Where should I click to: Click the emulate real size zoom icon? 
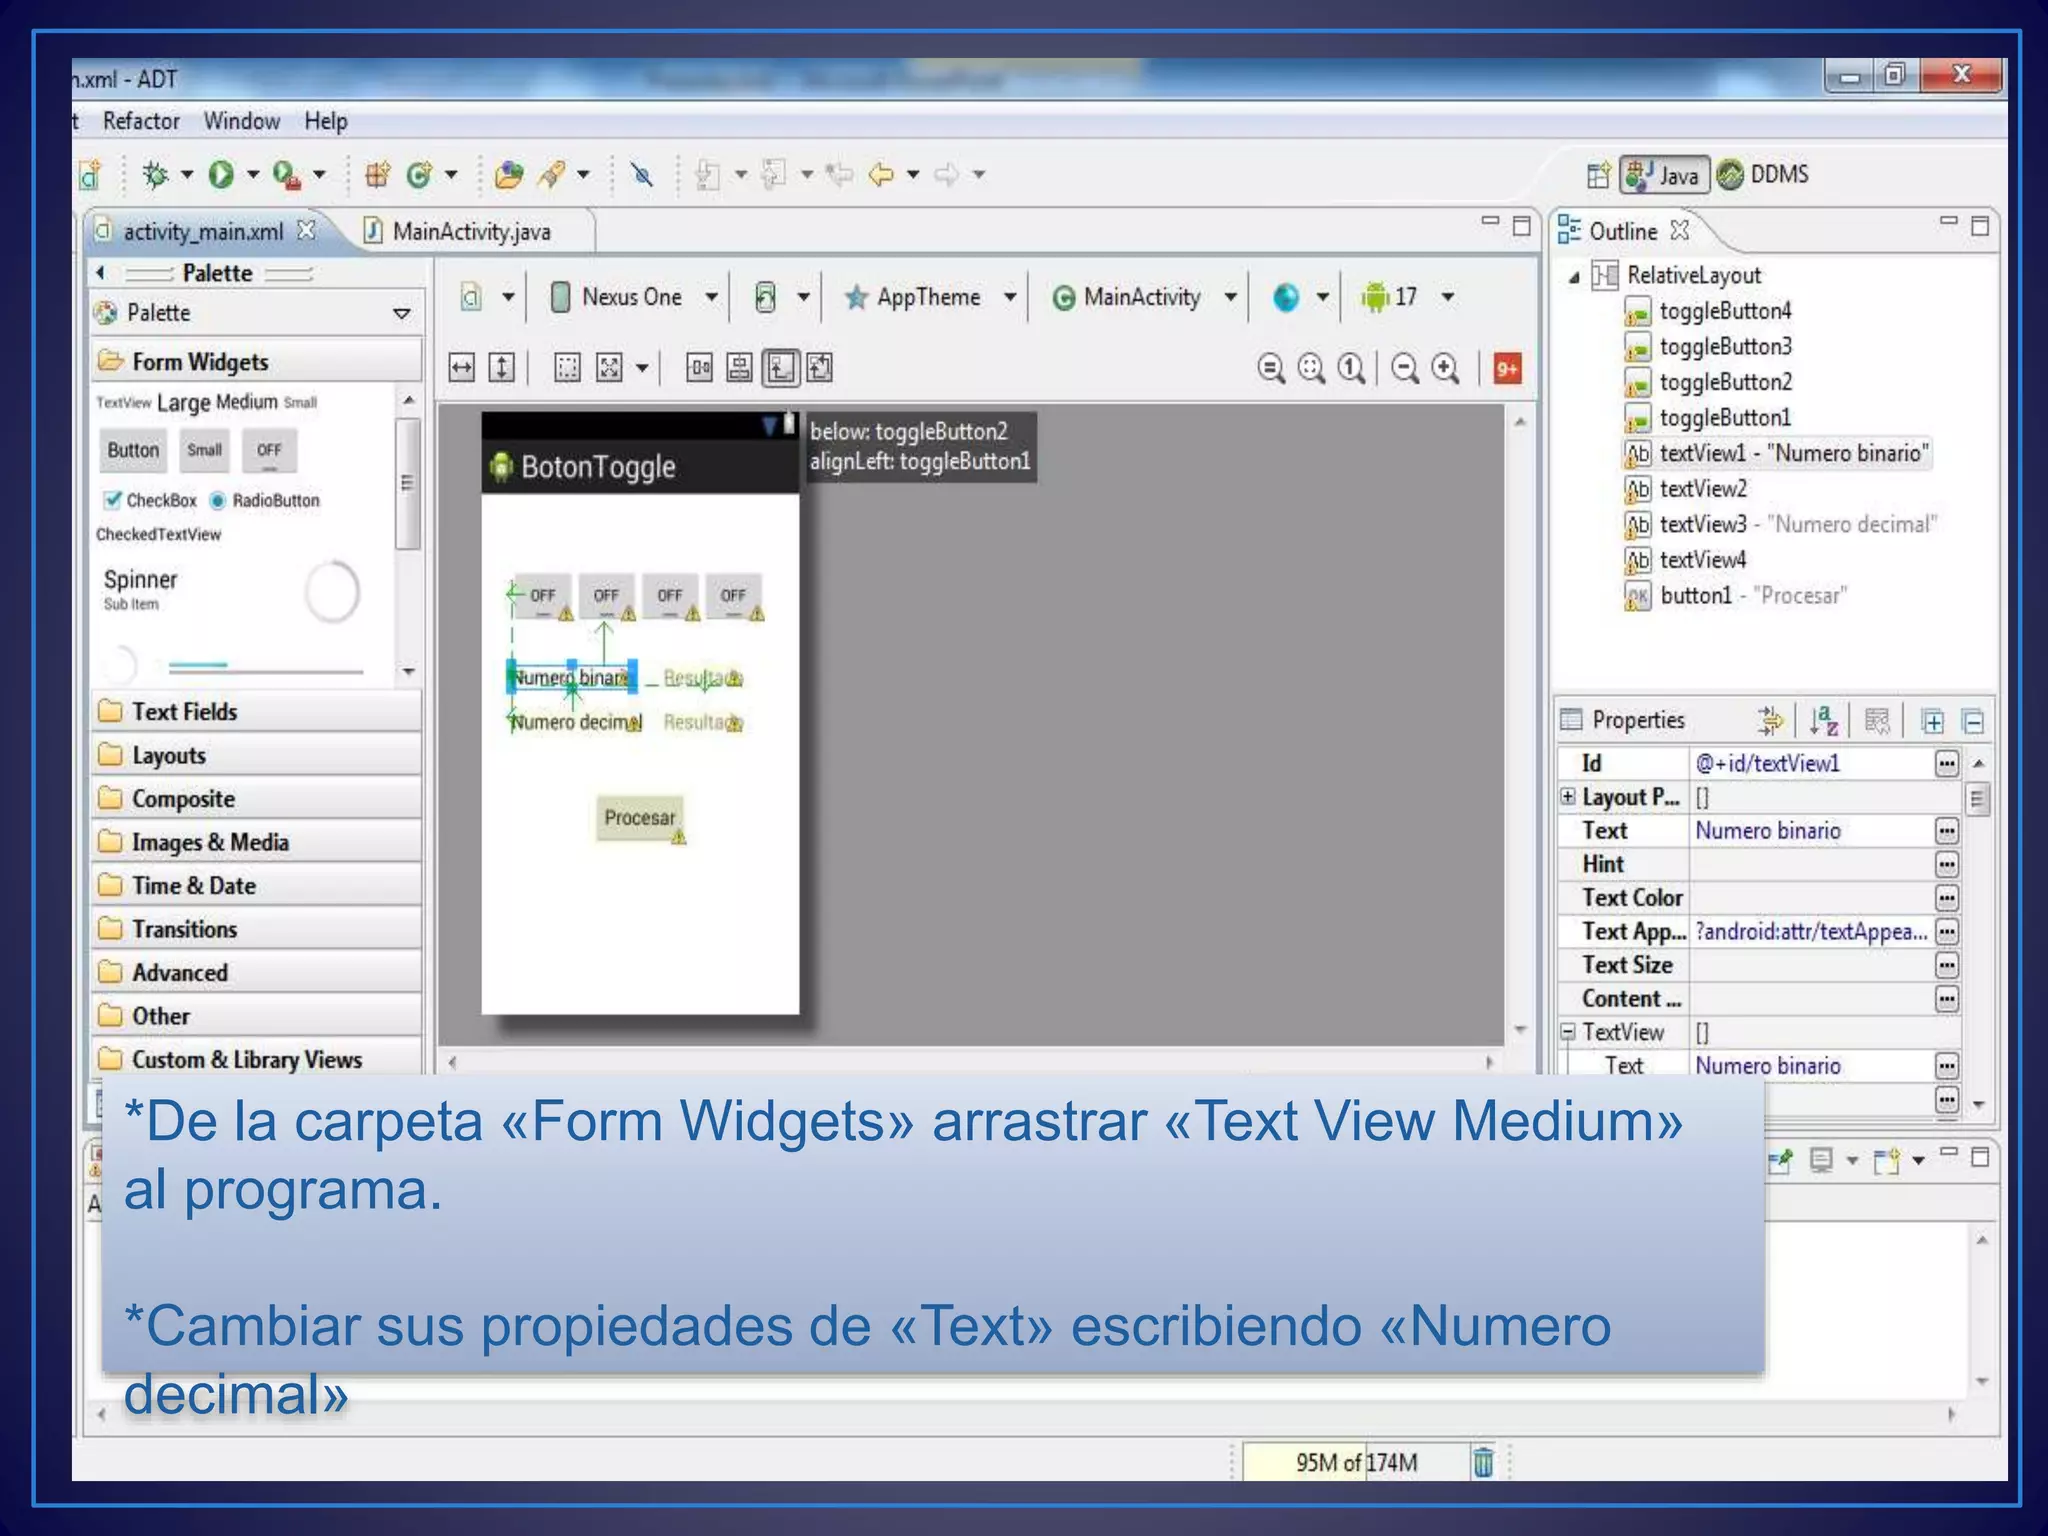click(1270, 369)
